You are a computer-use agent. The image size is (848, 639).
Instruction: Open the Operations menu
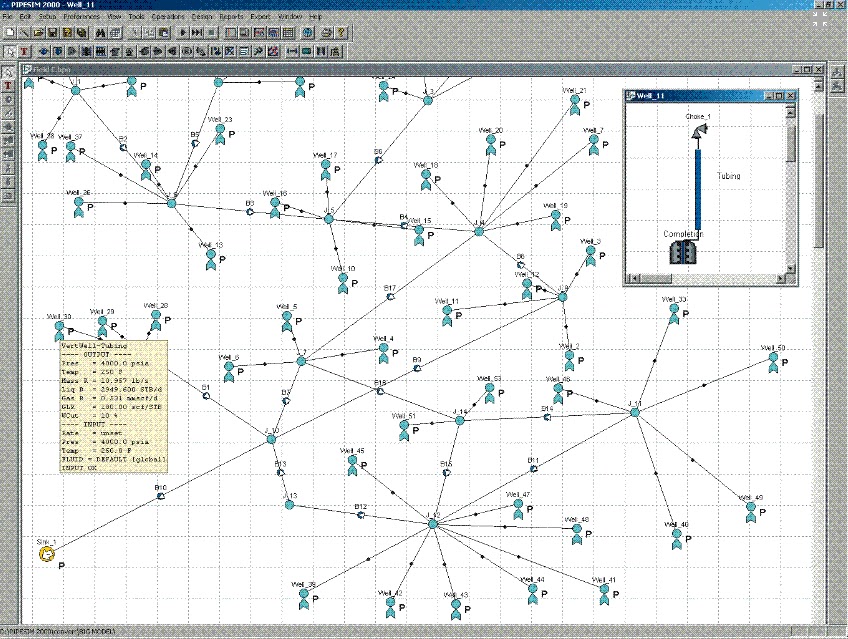pyautogui.click(x=166, y=17)
